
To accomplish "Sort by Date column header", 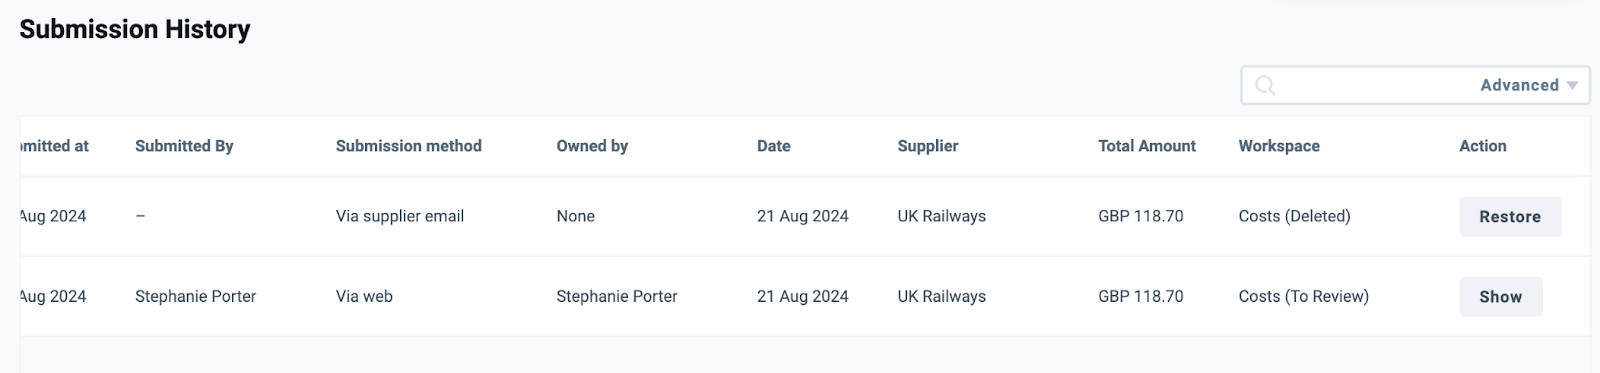I will click(x=773, y=146).
